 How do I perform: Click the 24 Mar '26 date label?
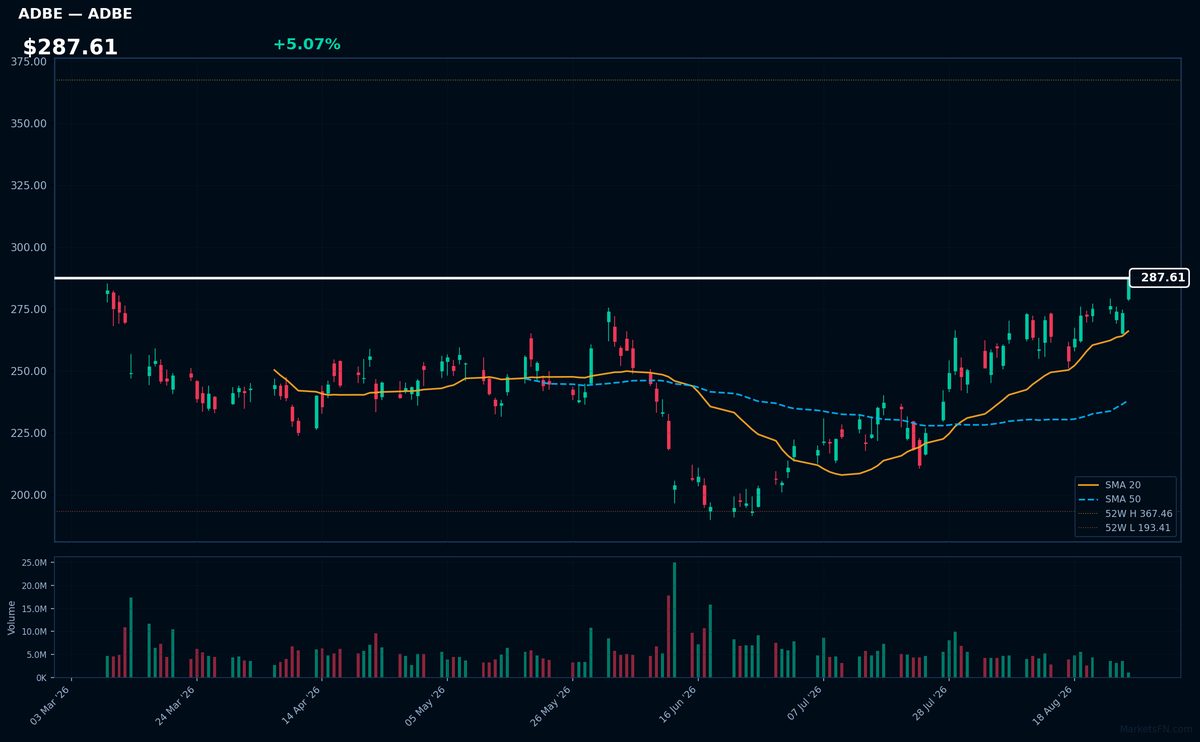[x=176, y=705]
